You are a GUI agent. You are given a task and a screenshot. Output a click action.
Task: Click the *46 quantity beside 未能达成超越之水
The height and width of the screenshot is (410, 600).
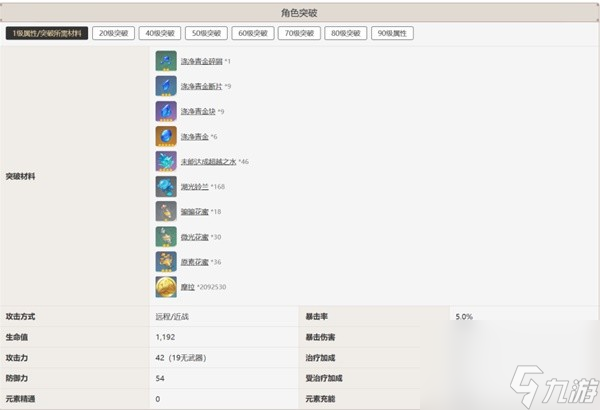(x=243, y=162)
